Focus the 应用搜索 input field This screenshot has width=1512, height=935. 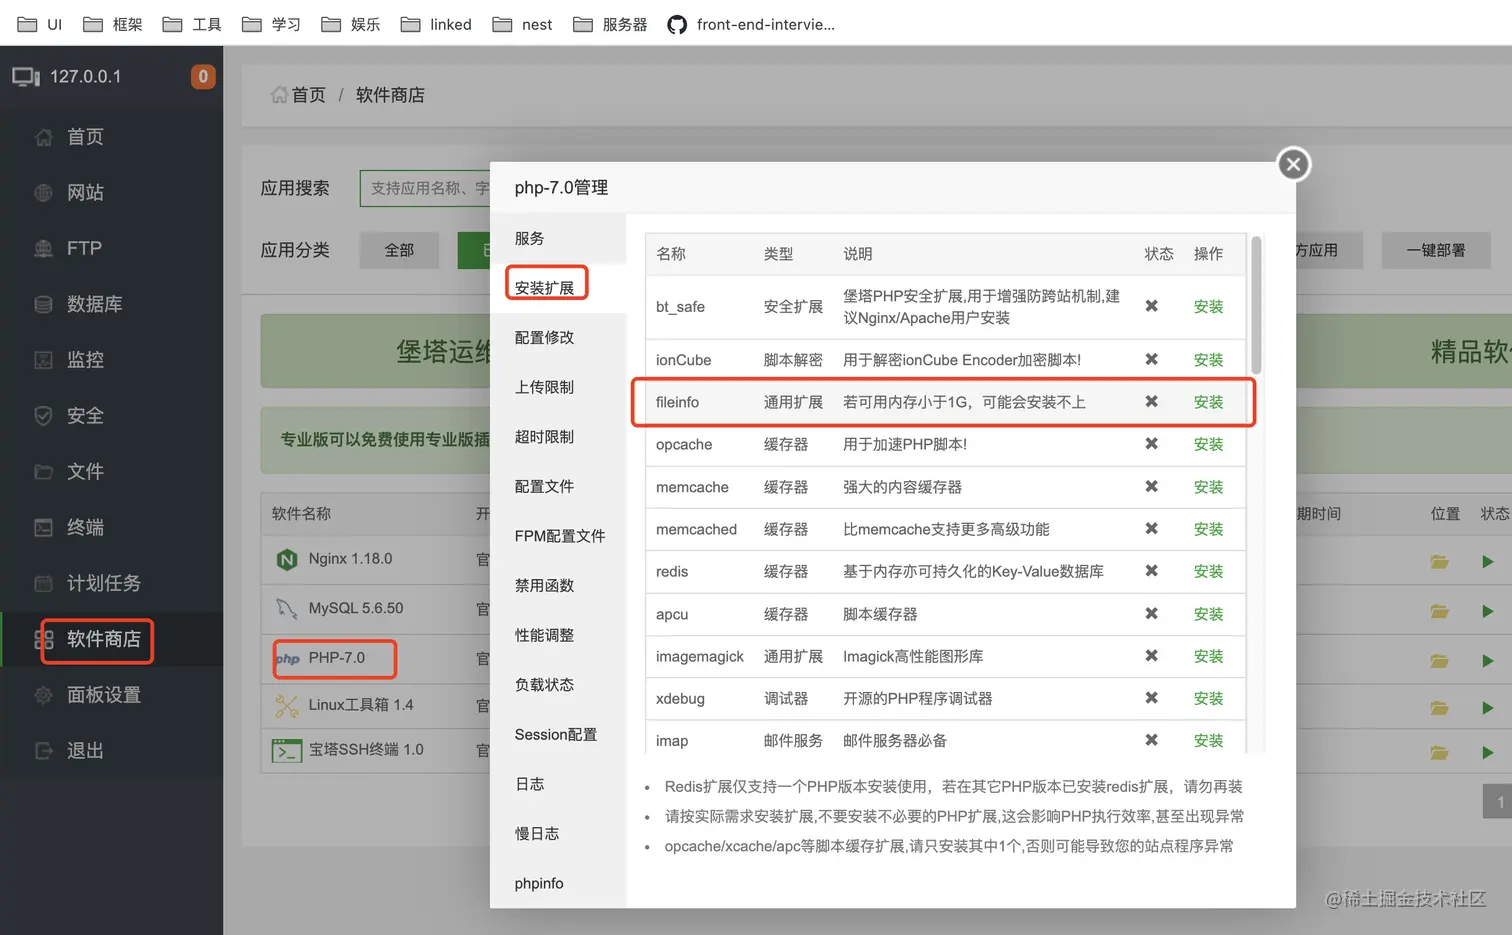425,188
